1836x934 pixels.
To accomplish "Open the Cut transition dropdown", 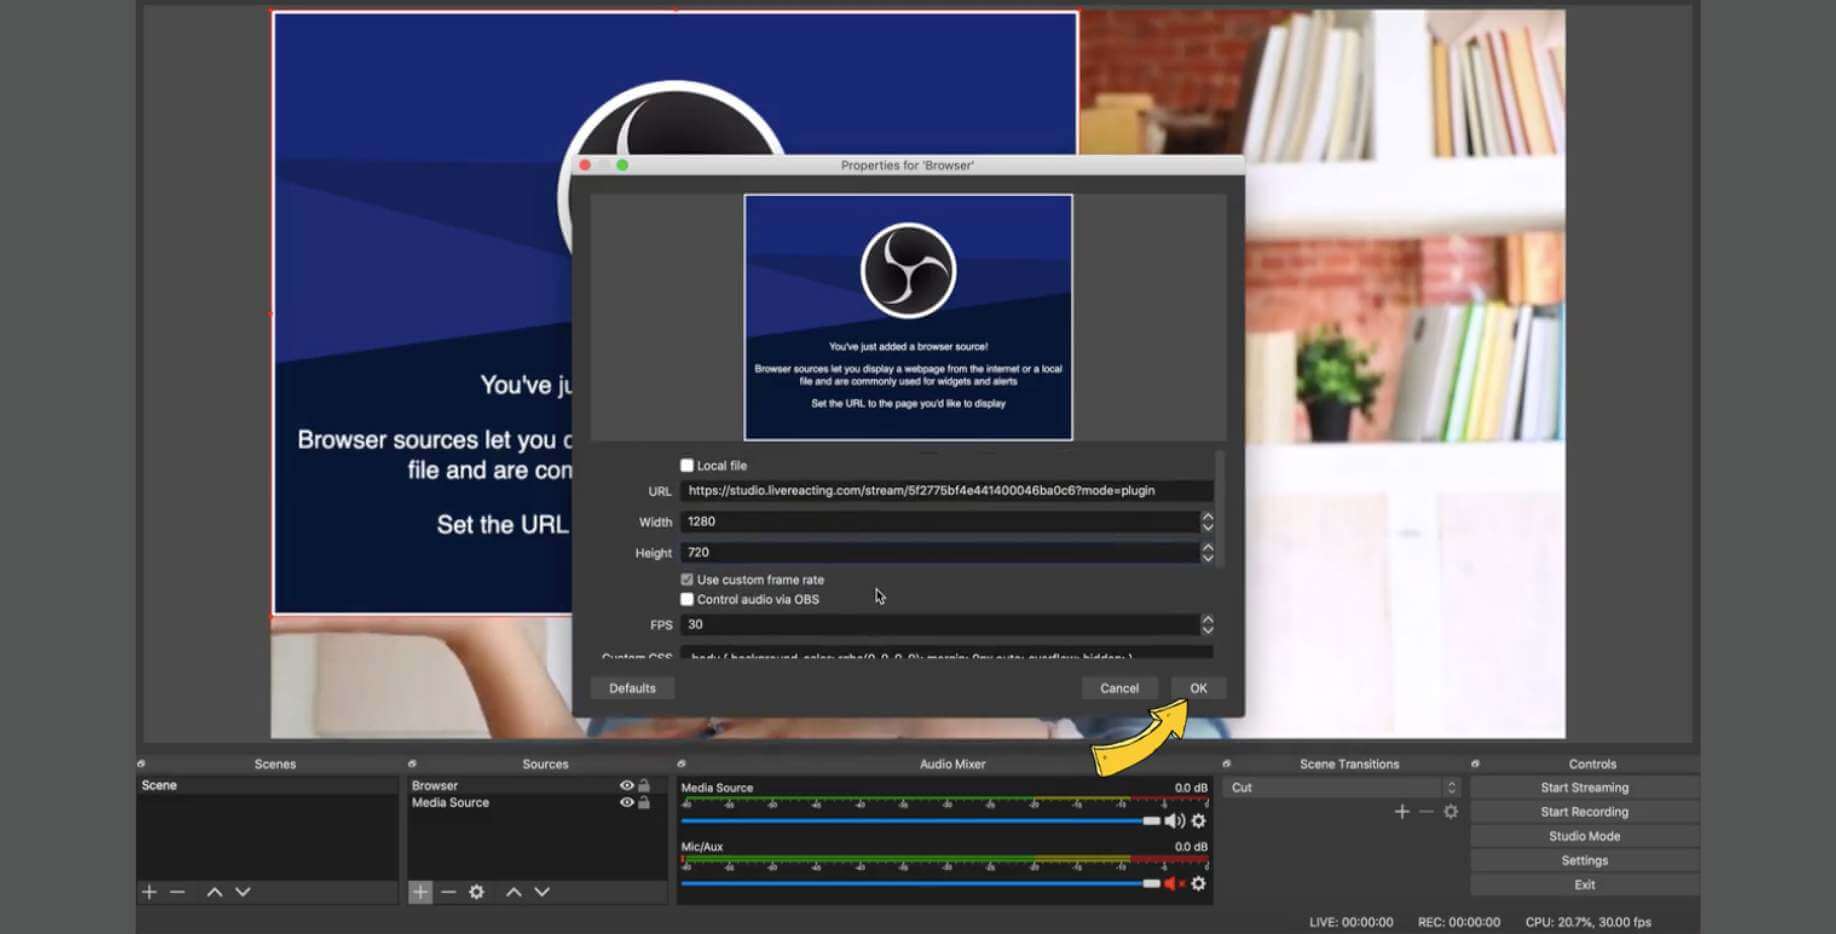I will tap(1340, 787).
